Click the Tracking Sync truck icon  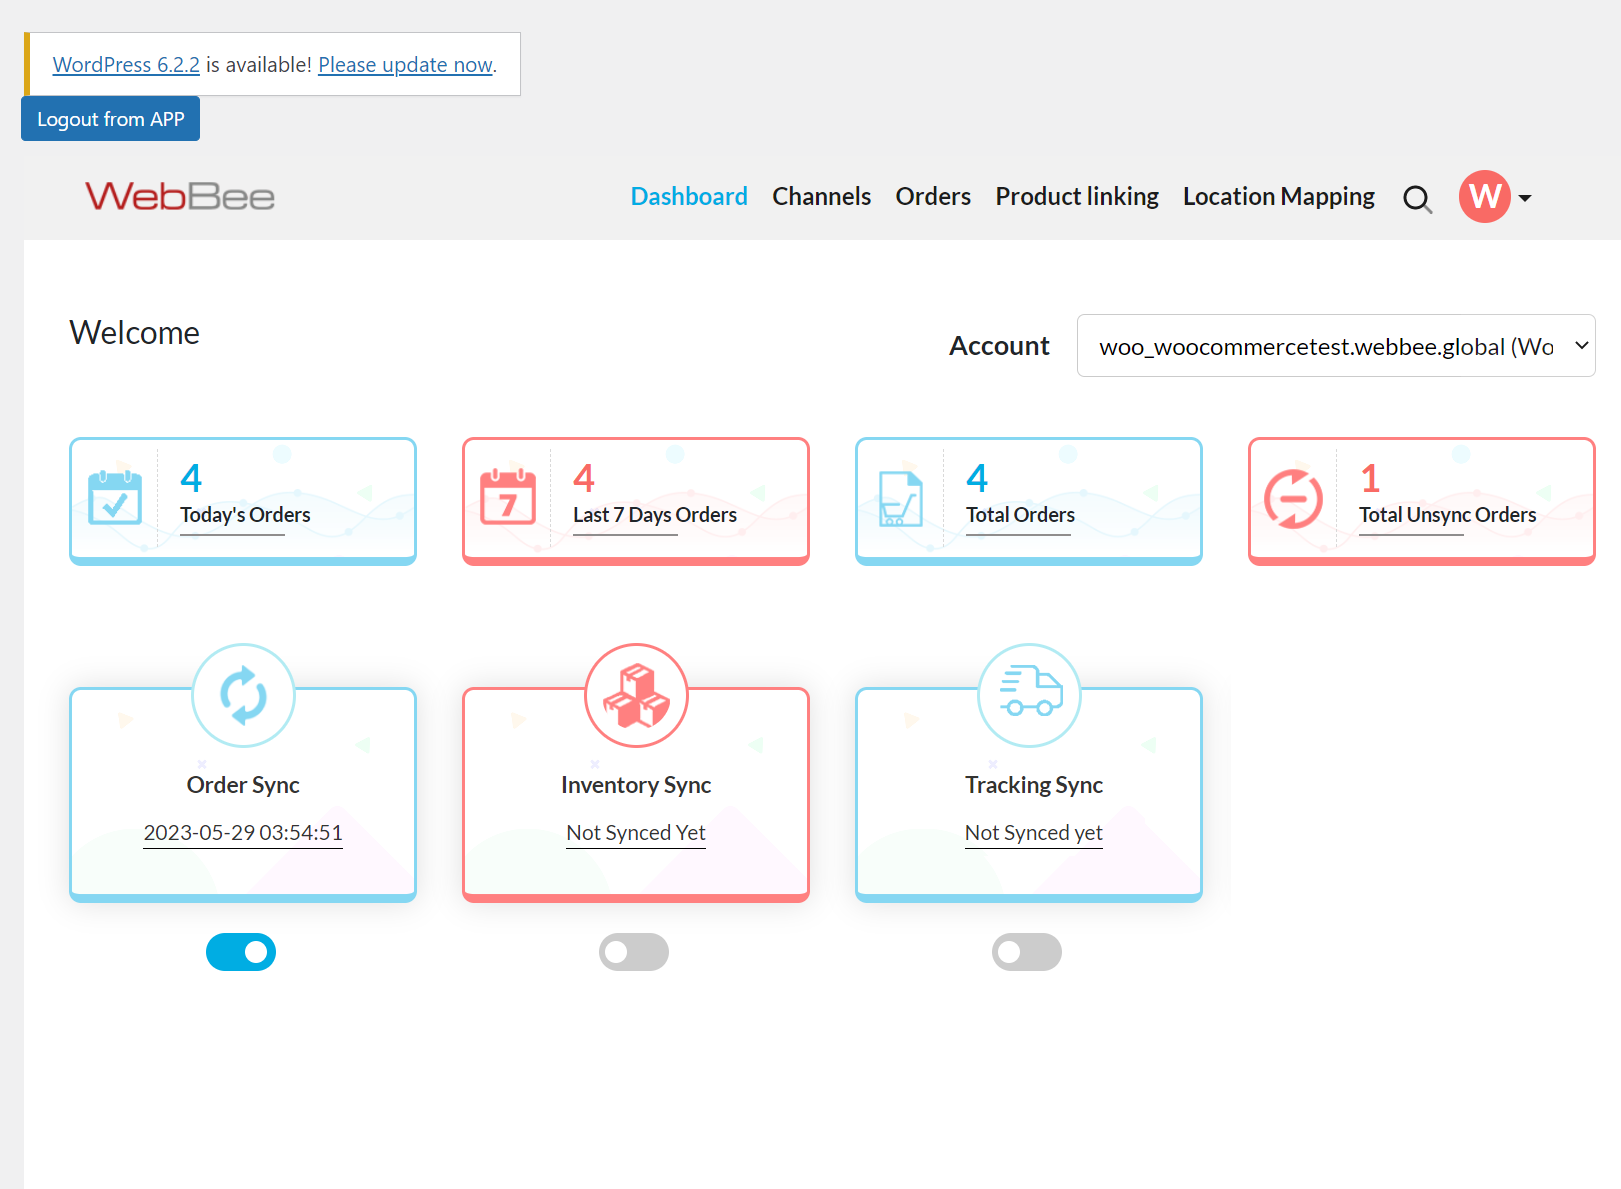[x=1028, y=695]
